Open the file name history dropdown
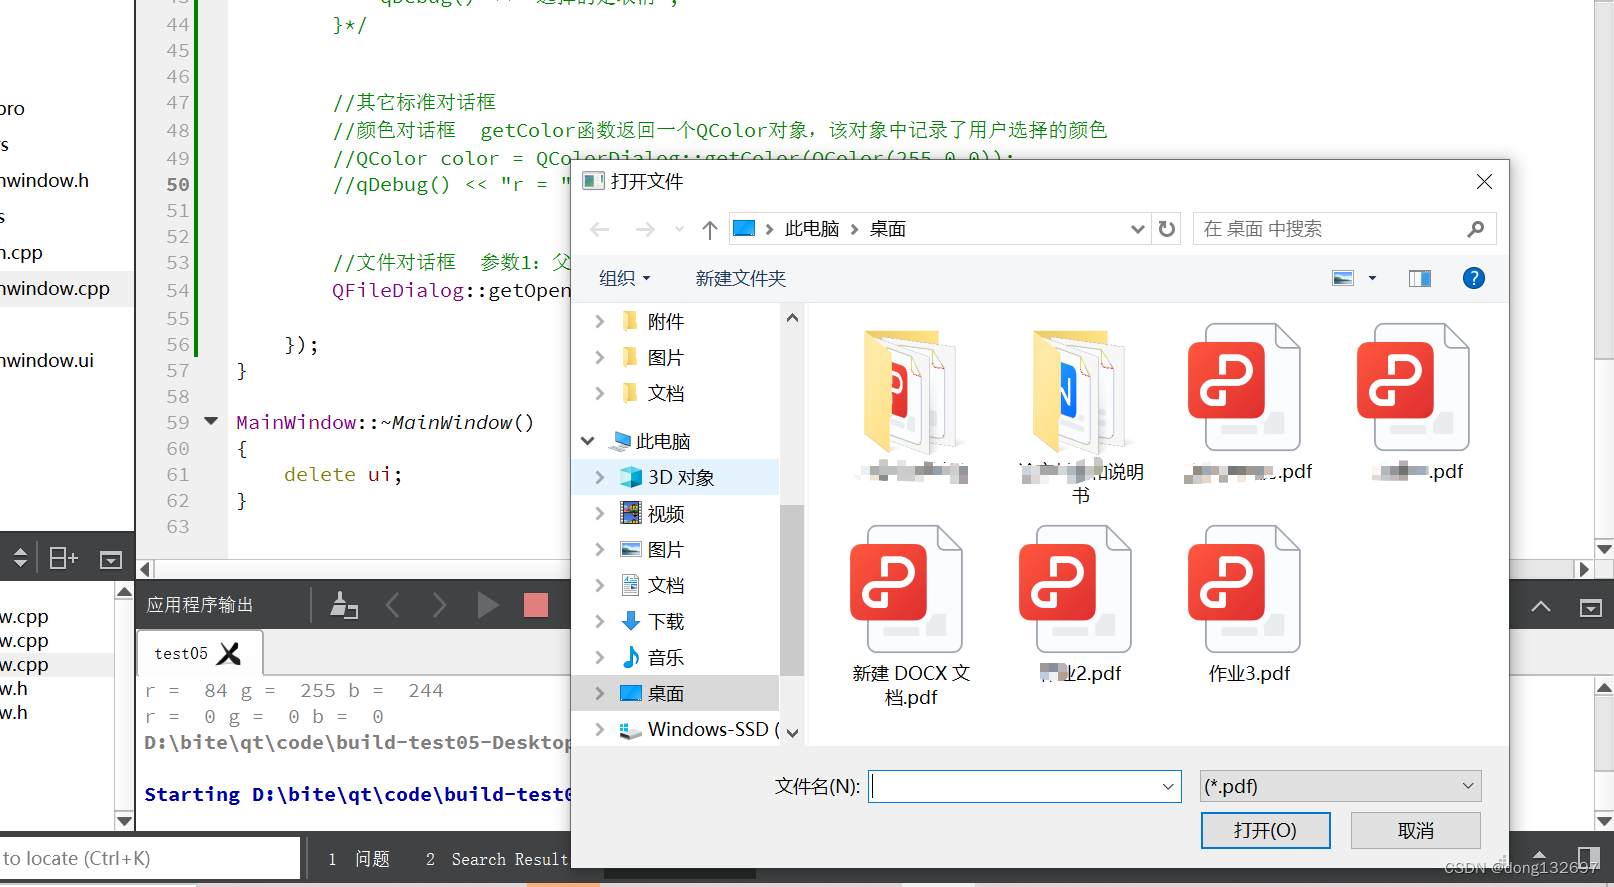Image resolution: width=1614 pixels, height=887 pixels. click(x=1168, y=786)
